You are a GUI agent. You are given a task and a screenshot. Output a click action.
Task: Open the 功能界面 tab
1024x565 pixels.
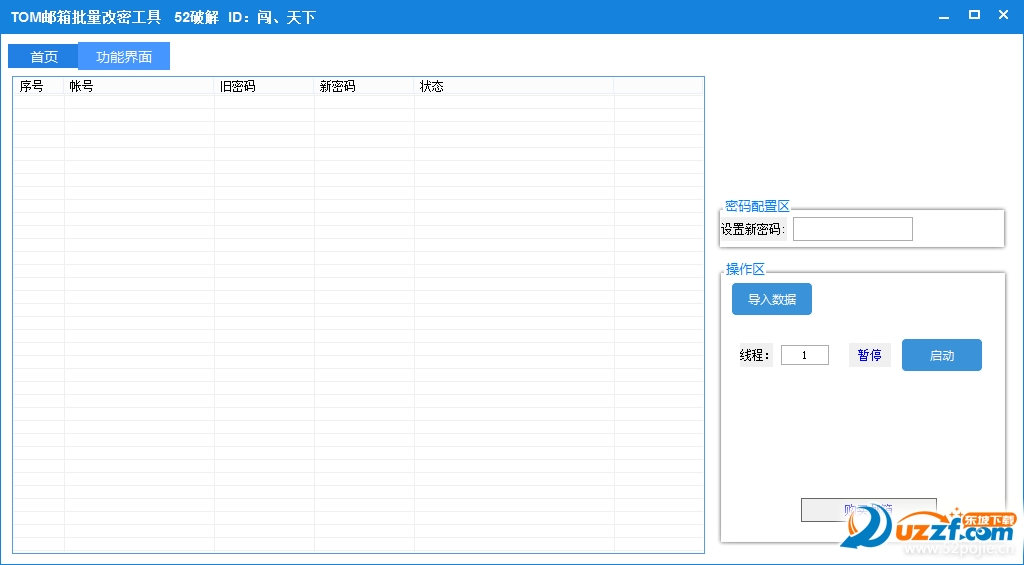pos(124,56)
